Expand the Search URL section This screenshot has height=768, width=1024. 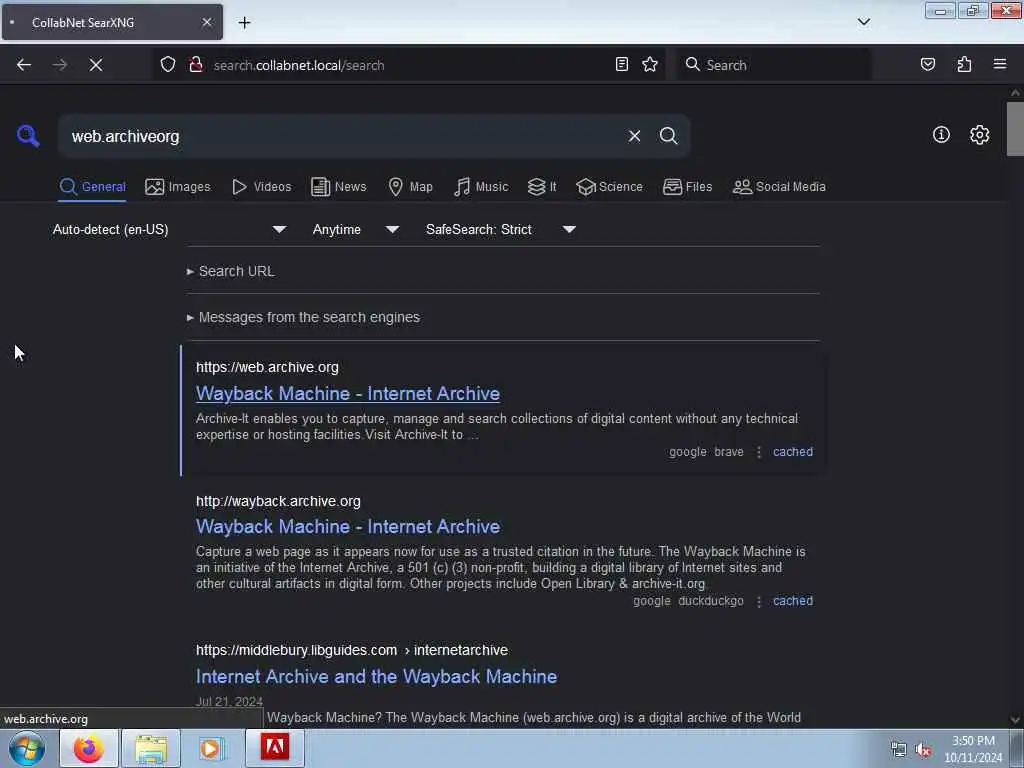(231, 271)
